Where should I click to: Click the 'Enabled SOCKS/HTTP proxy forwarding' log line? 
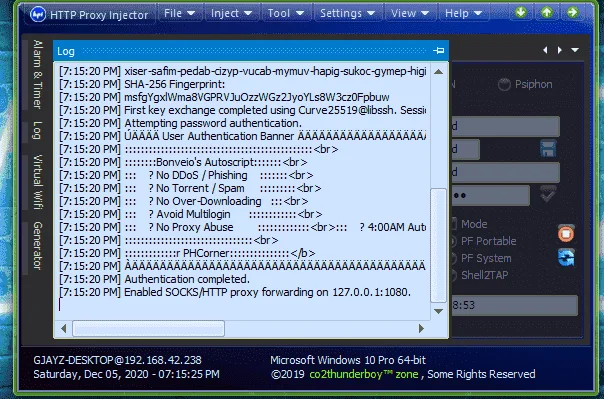235,292
